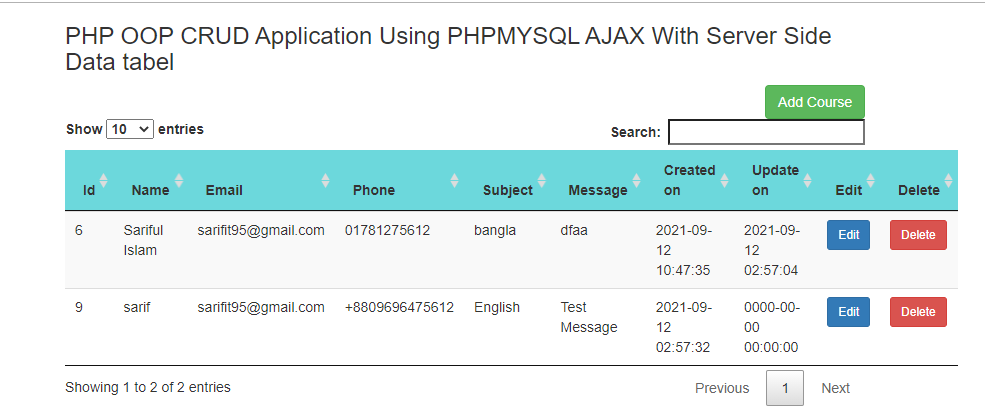The image size is (985, 419).
Task: Go to Next page
Action: pos(835,388)
